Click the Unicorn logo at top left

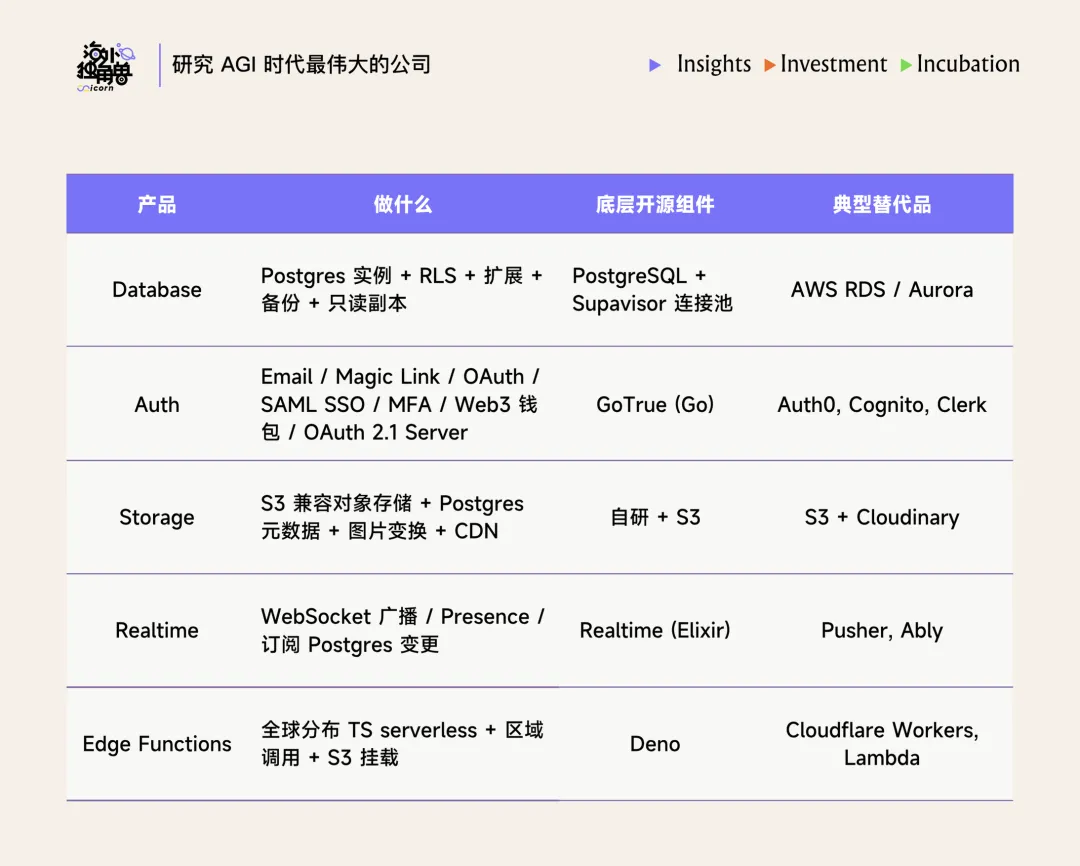click(106, 66)
